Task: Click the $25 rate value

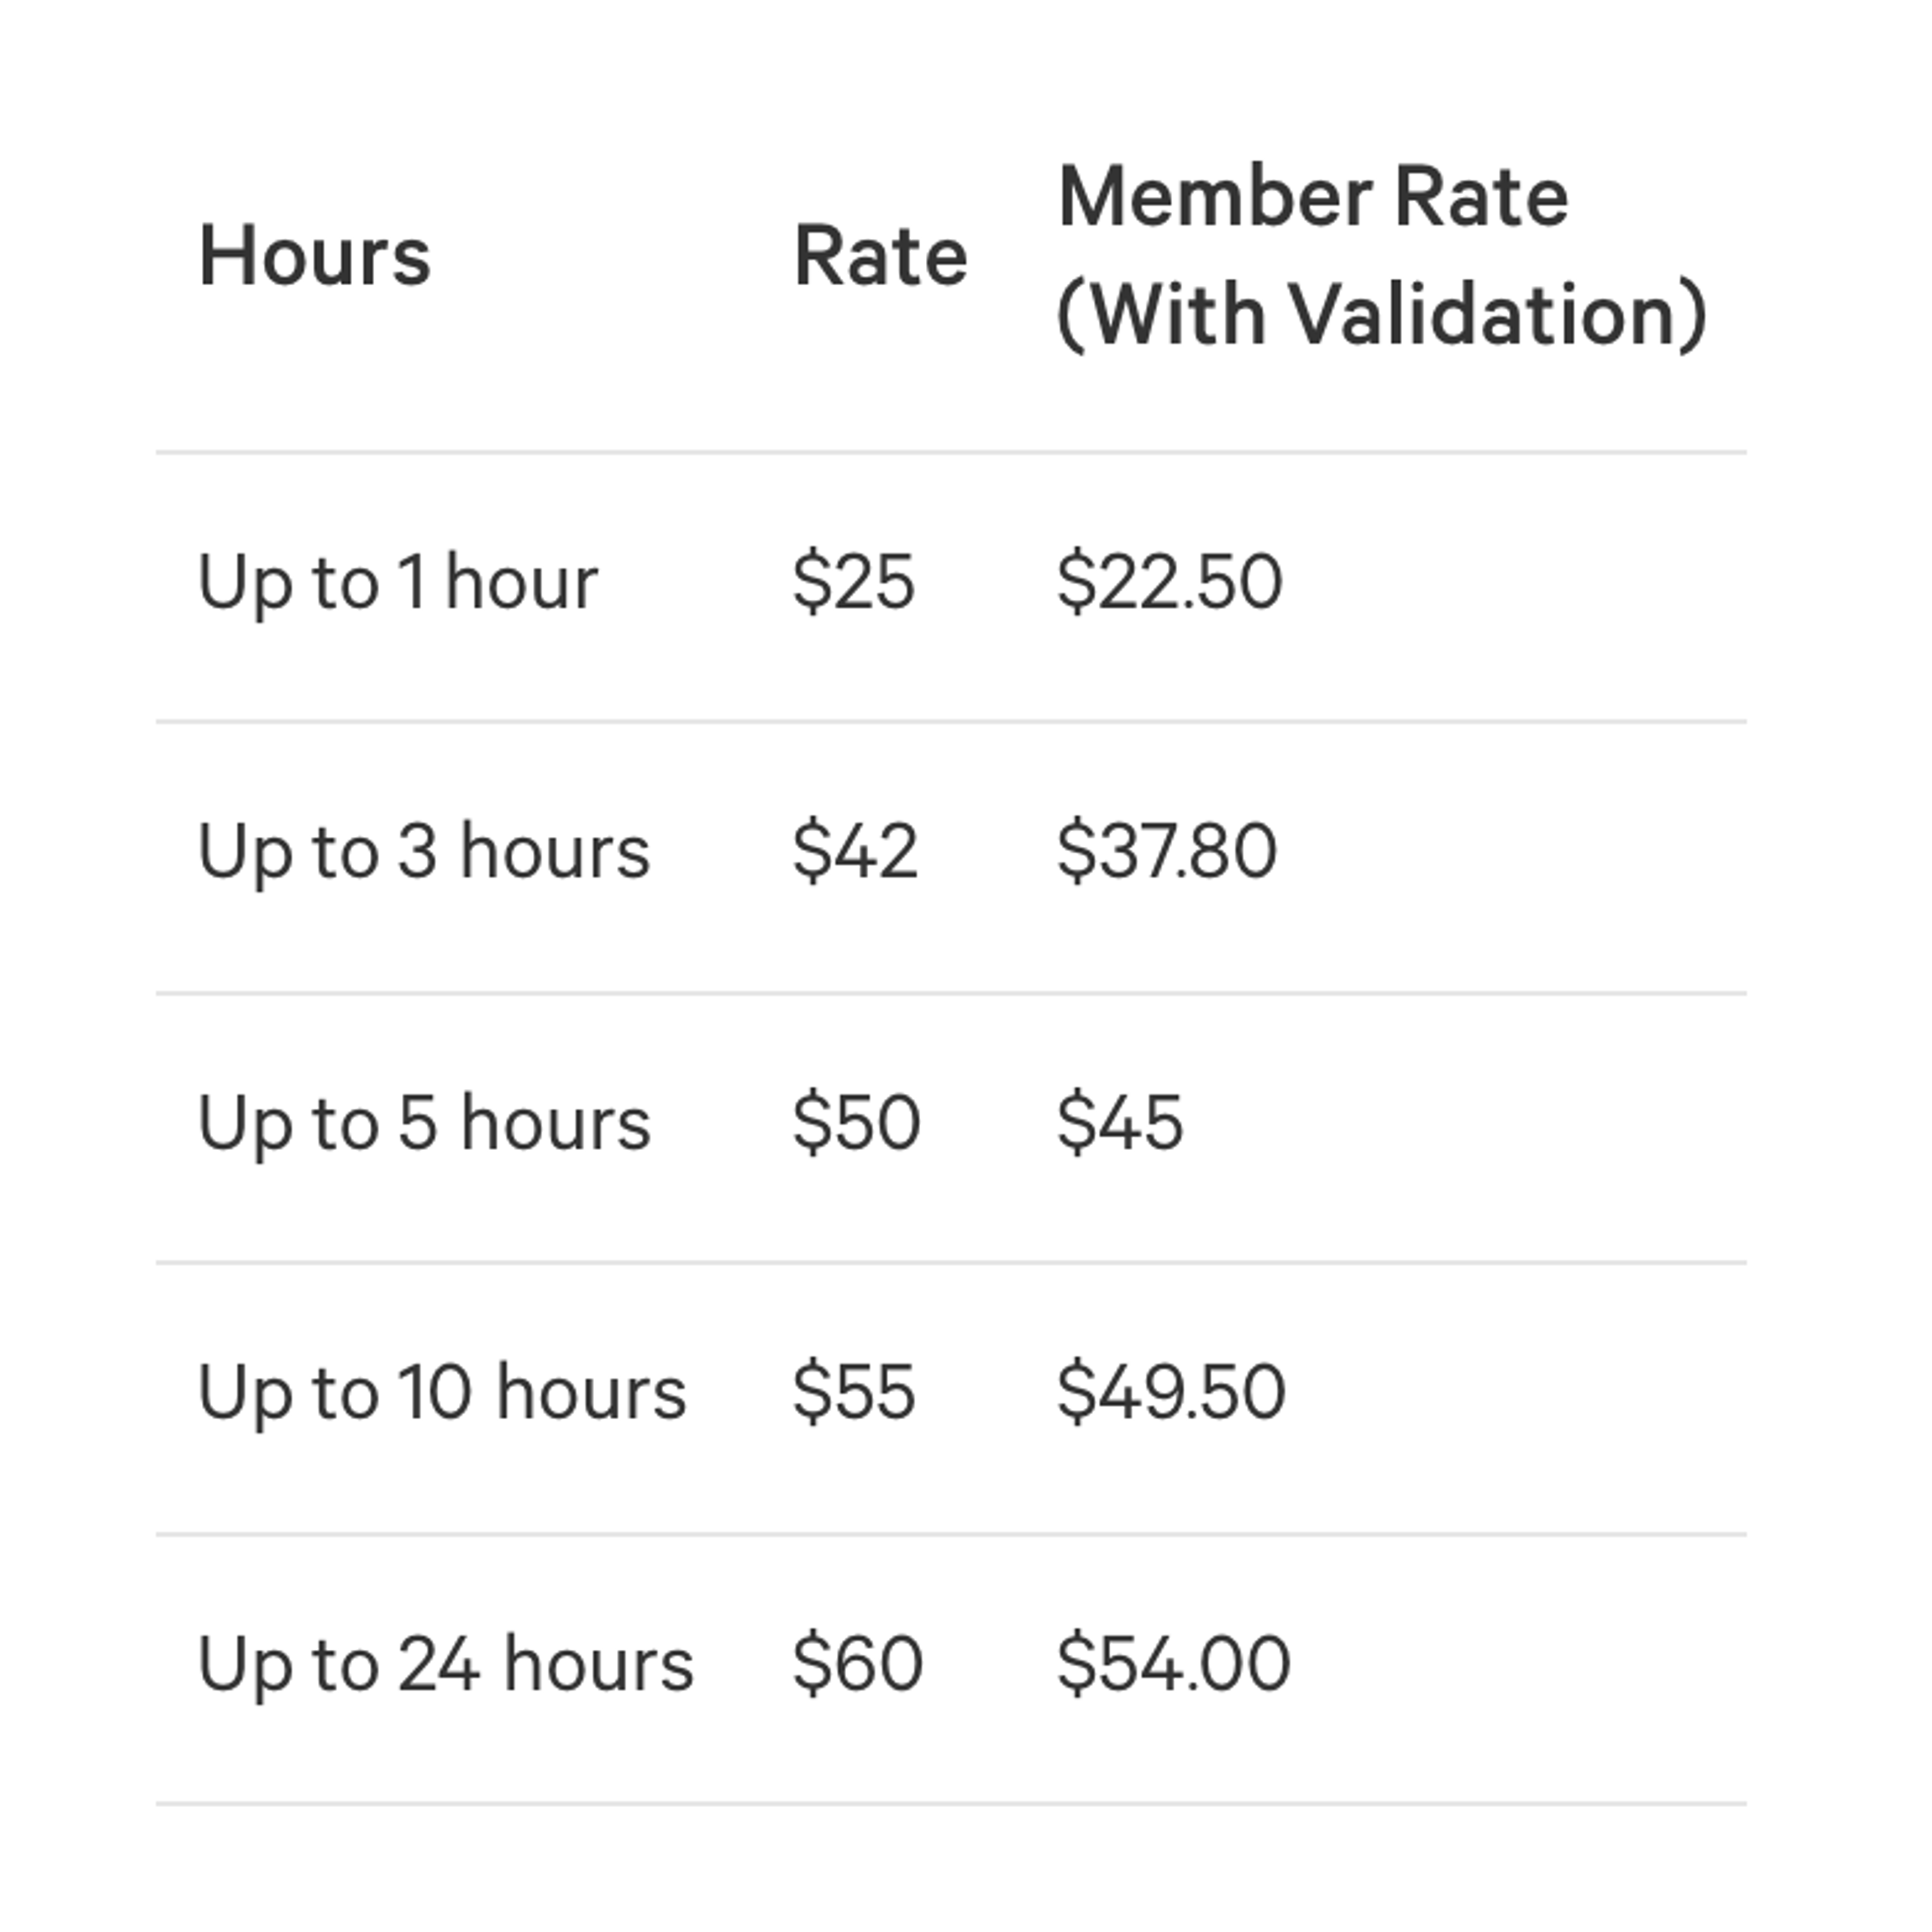Action: [853, 582]
